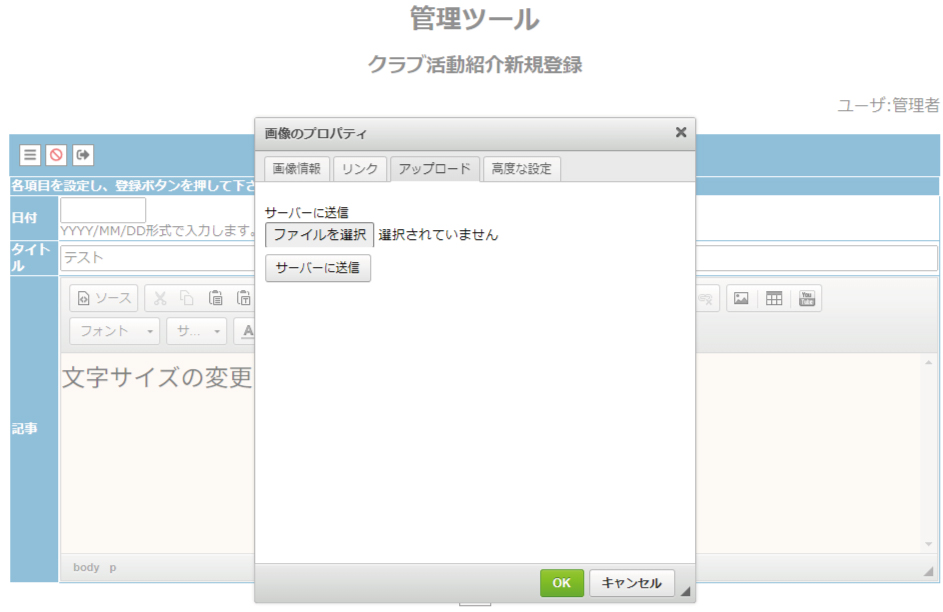Click the insert table icon in the editor
Viewport: 943px width, 612px height.
(x=773, y=298)
